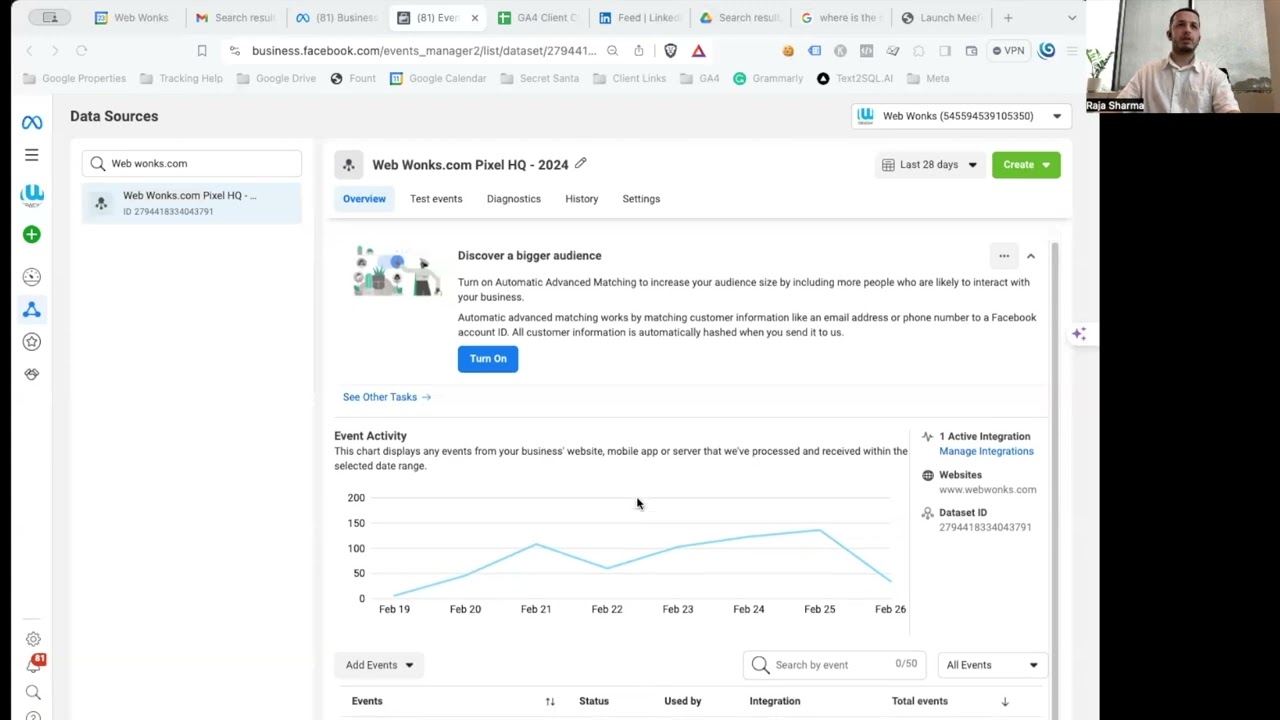Click the notifications bell icon

pos(34,664)
